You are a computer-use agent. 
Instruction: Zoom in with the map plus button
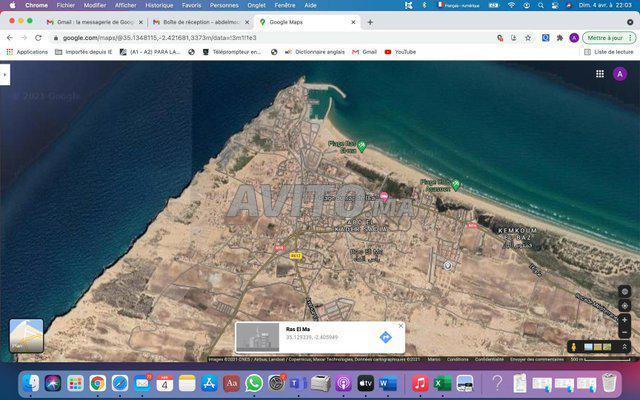click(624, 320)
